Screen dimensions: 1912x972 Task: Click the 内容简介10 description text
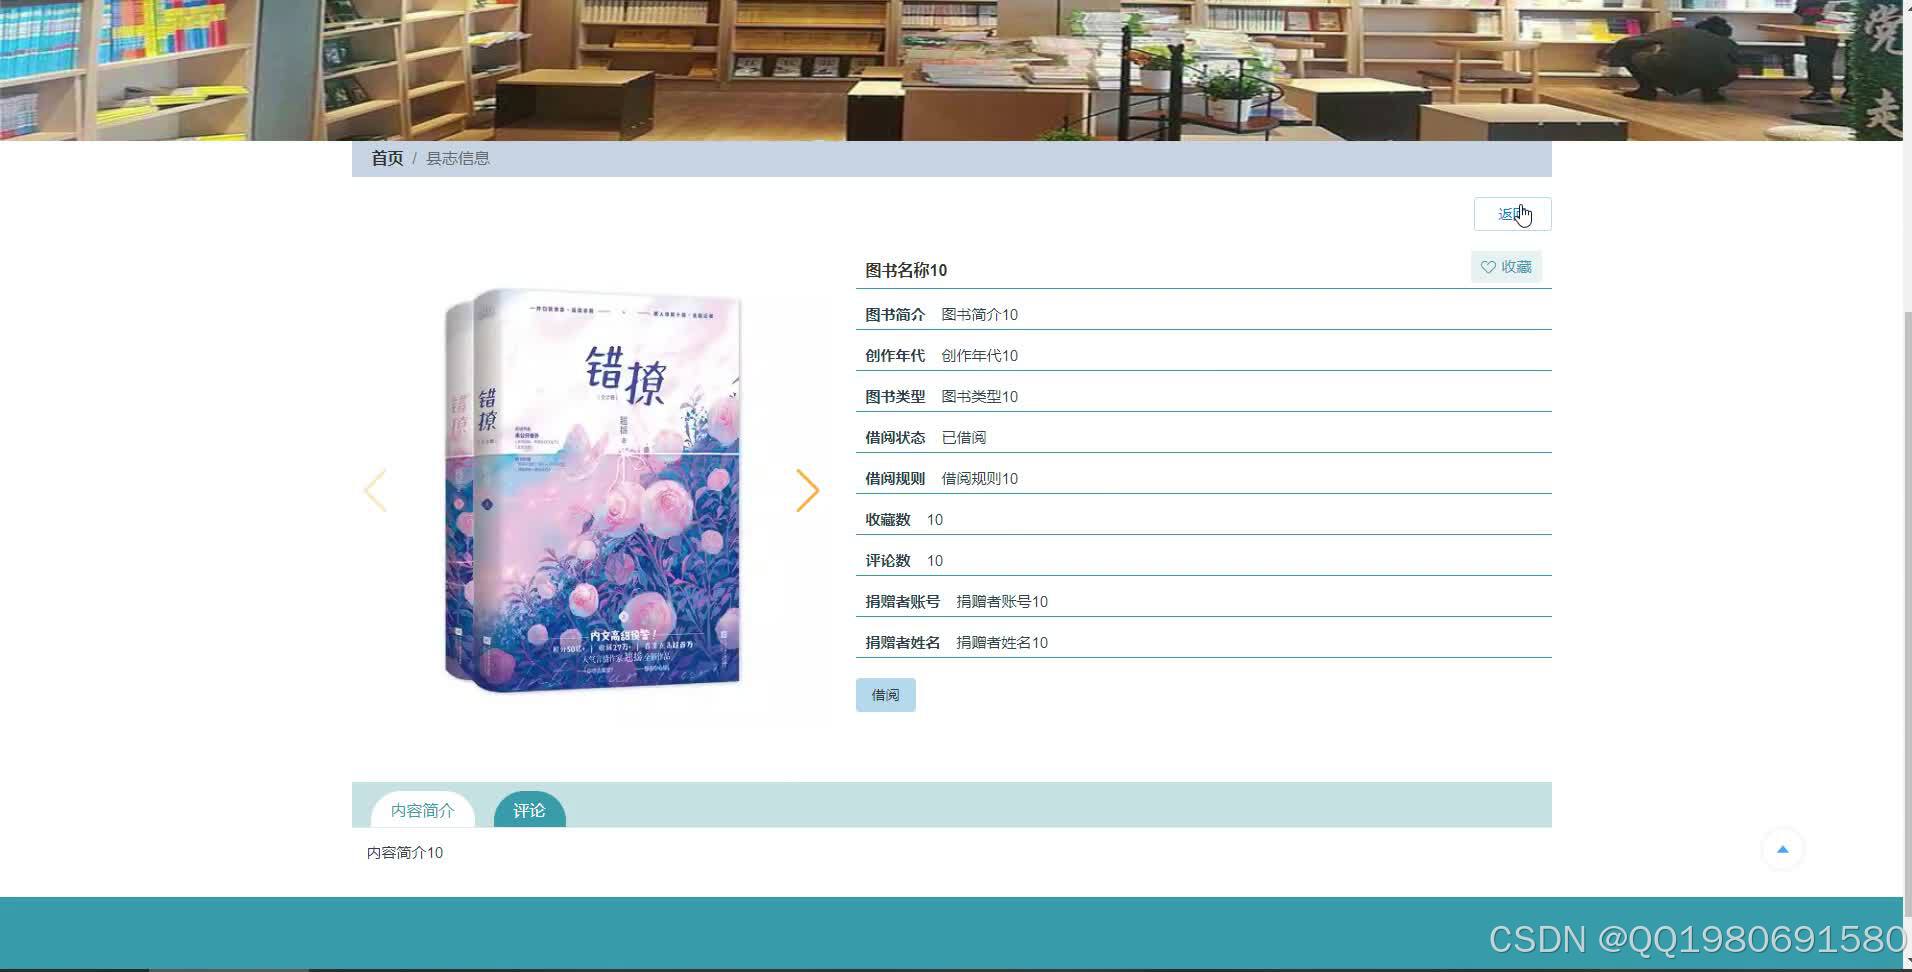coord(404,852)
